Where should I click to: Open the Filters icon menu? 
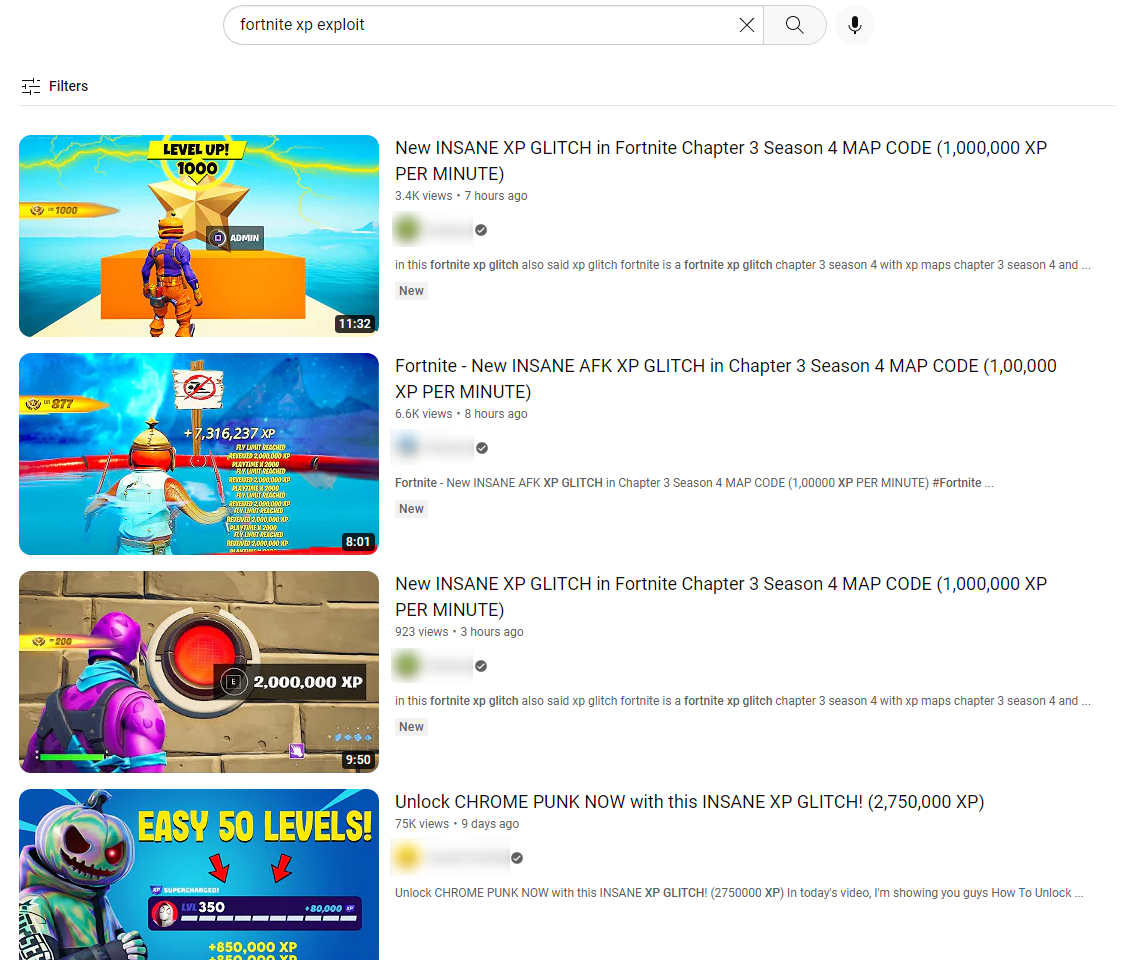tap(30, 86)
